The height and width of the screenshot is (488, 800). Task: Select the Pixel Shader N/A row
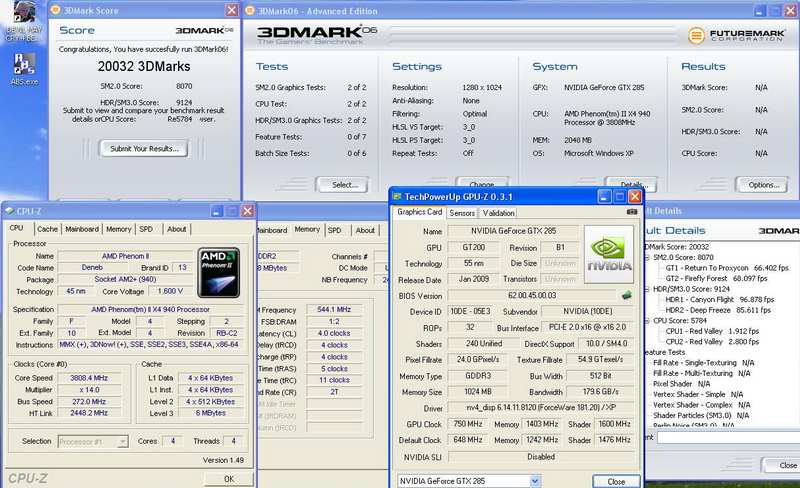681,384
